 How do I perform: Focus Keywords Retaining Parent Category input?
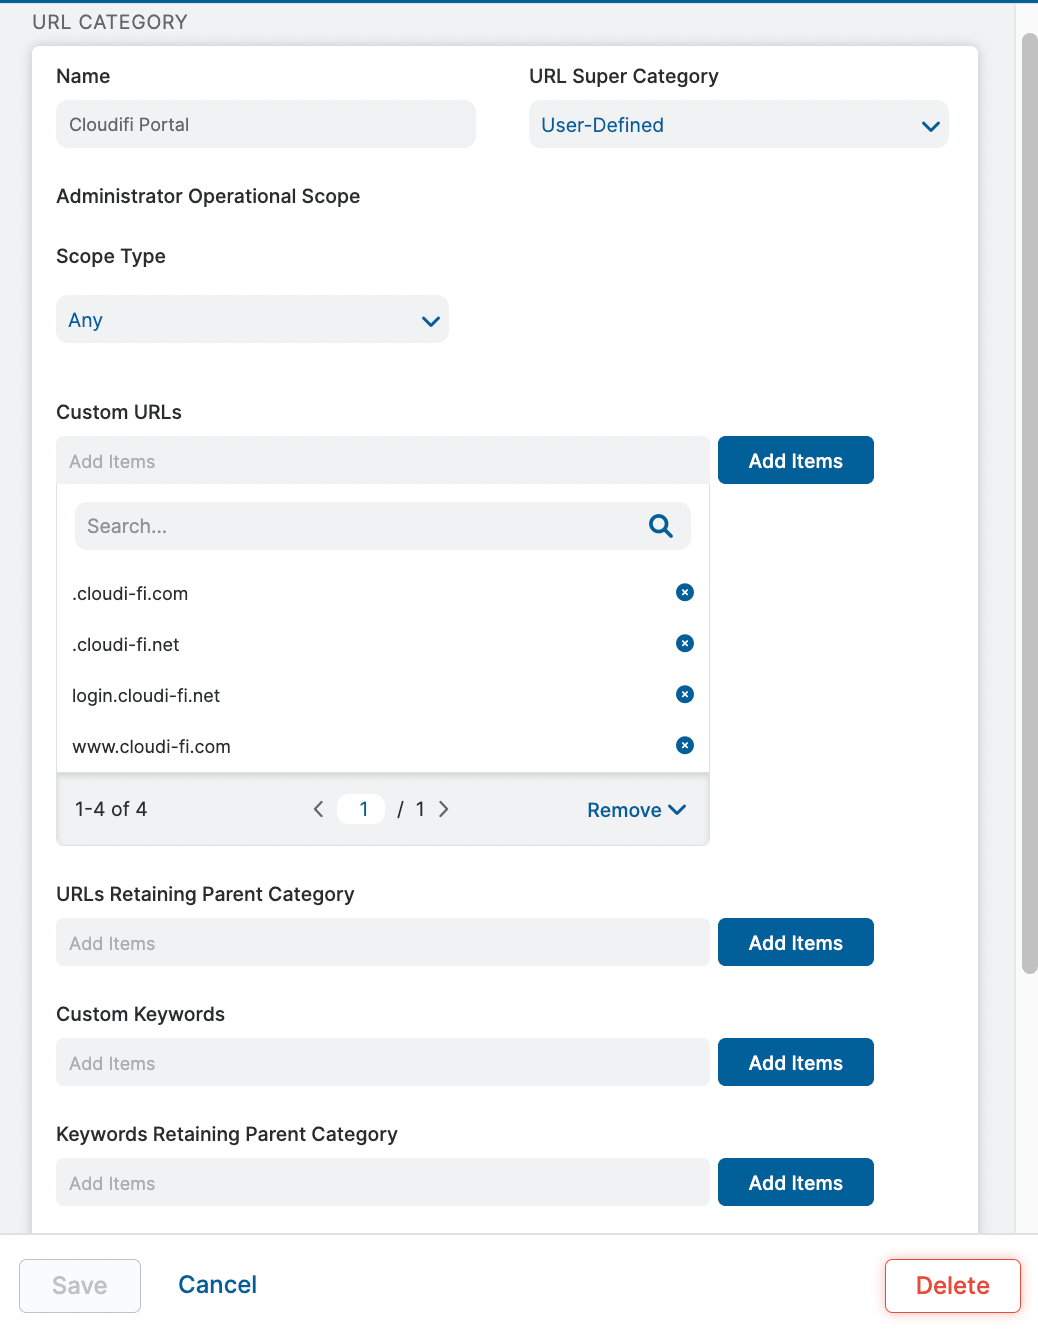point(383,1183)
